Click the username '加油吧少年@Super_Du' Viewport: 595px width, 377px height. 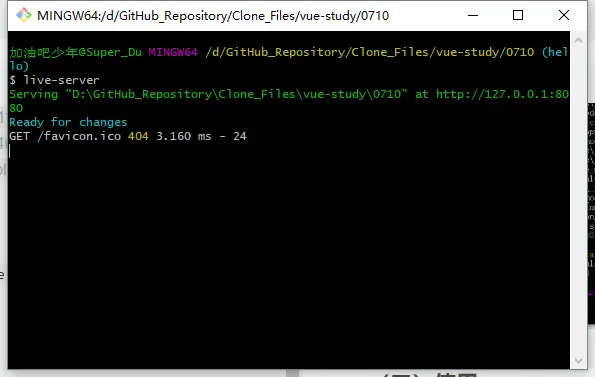[x=76, y=52]
